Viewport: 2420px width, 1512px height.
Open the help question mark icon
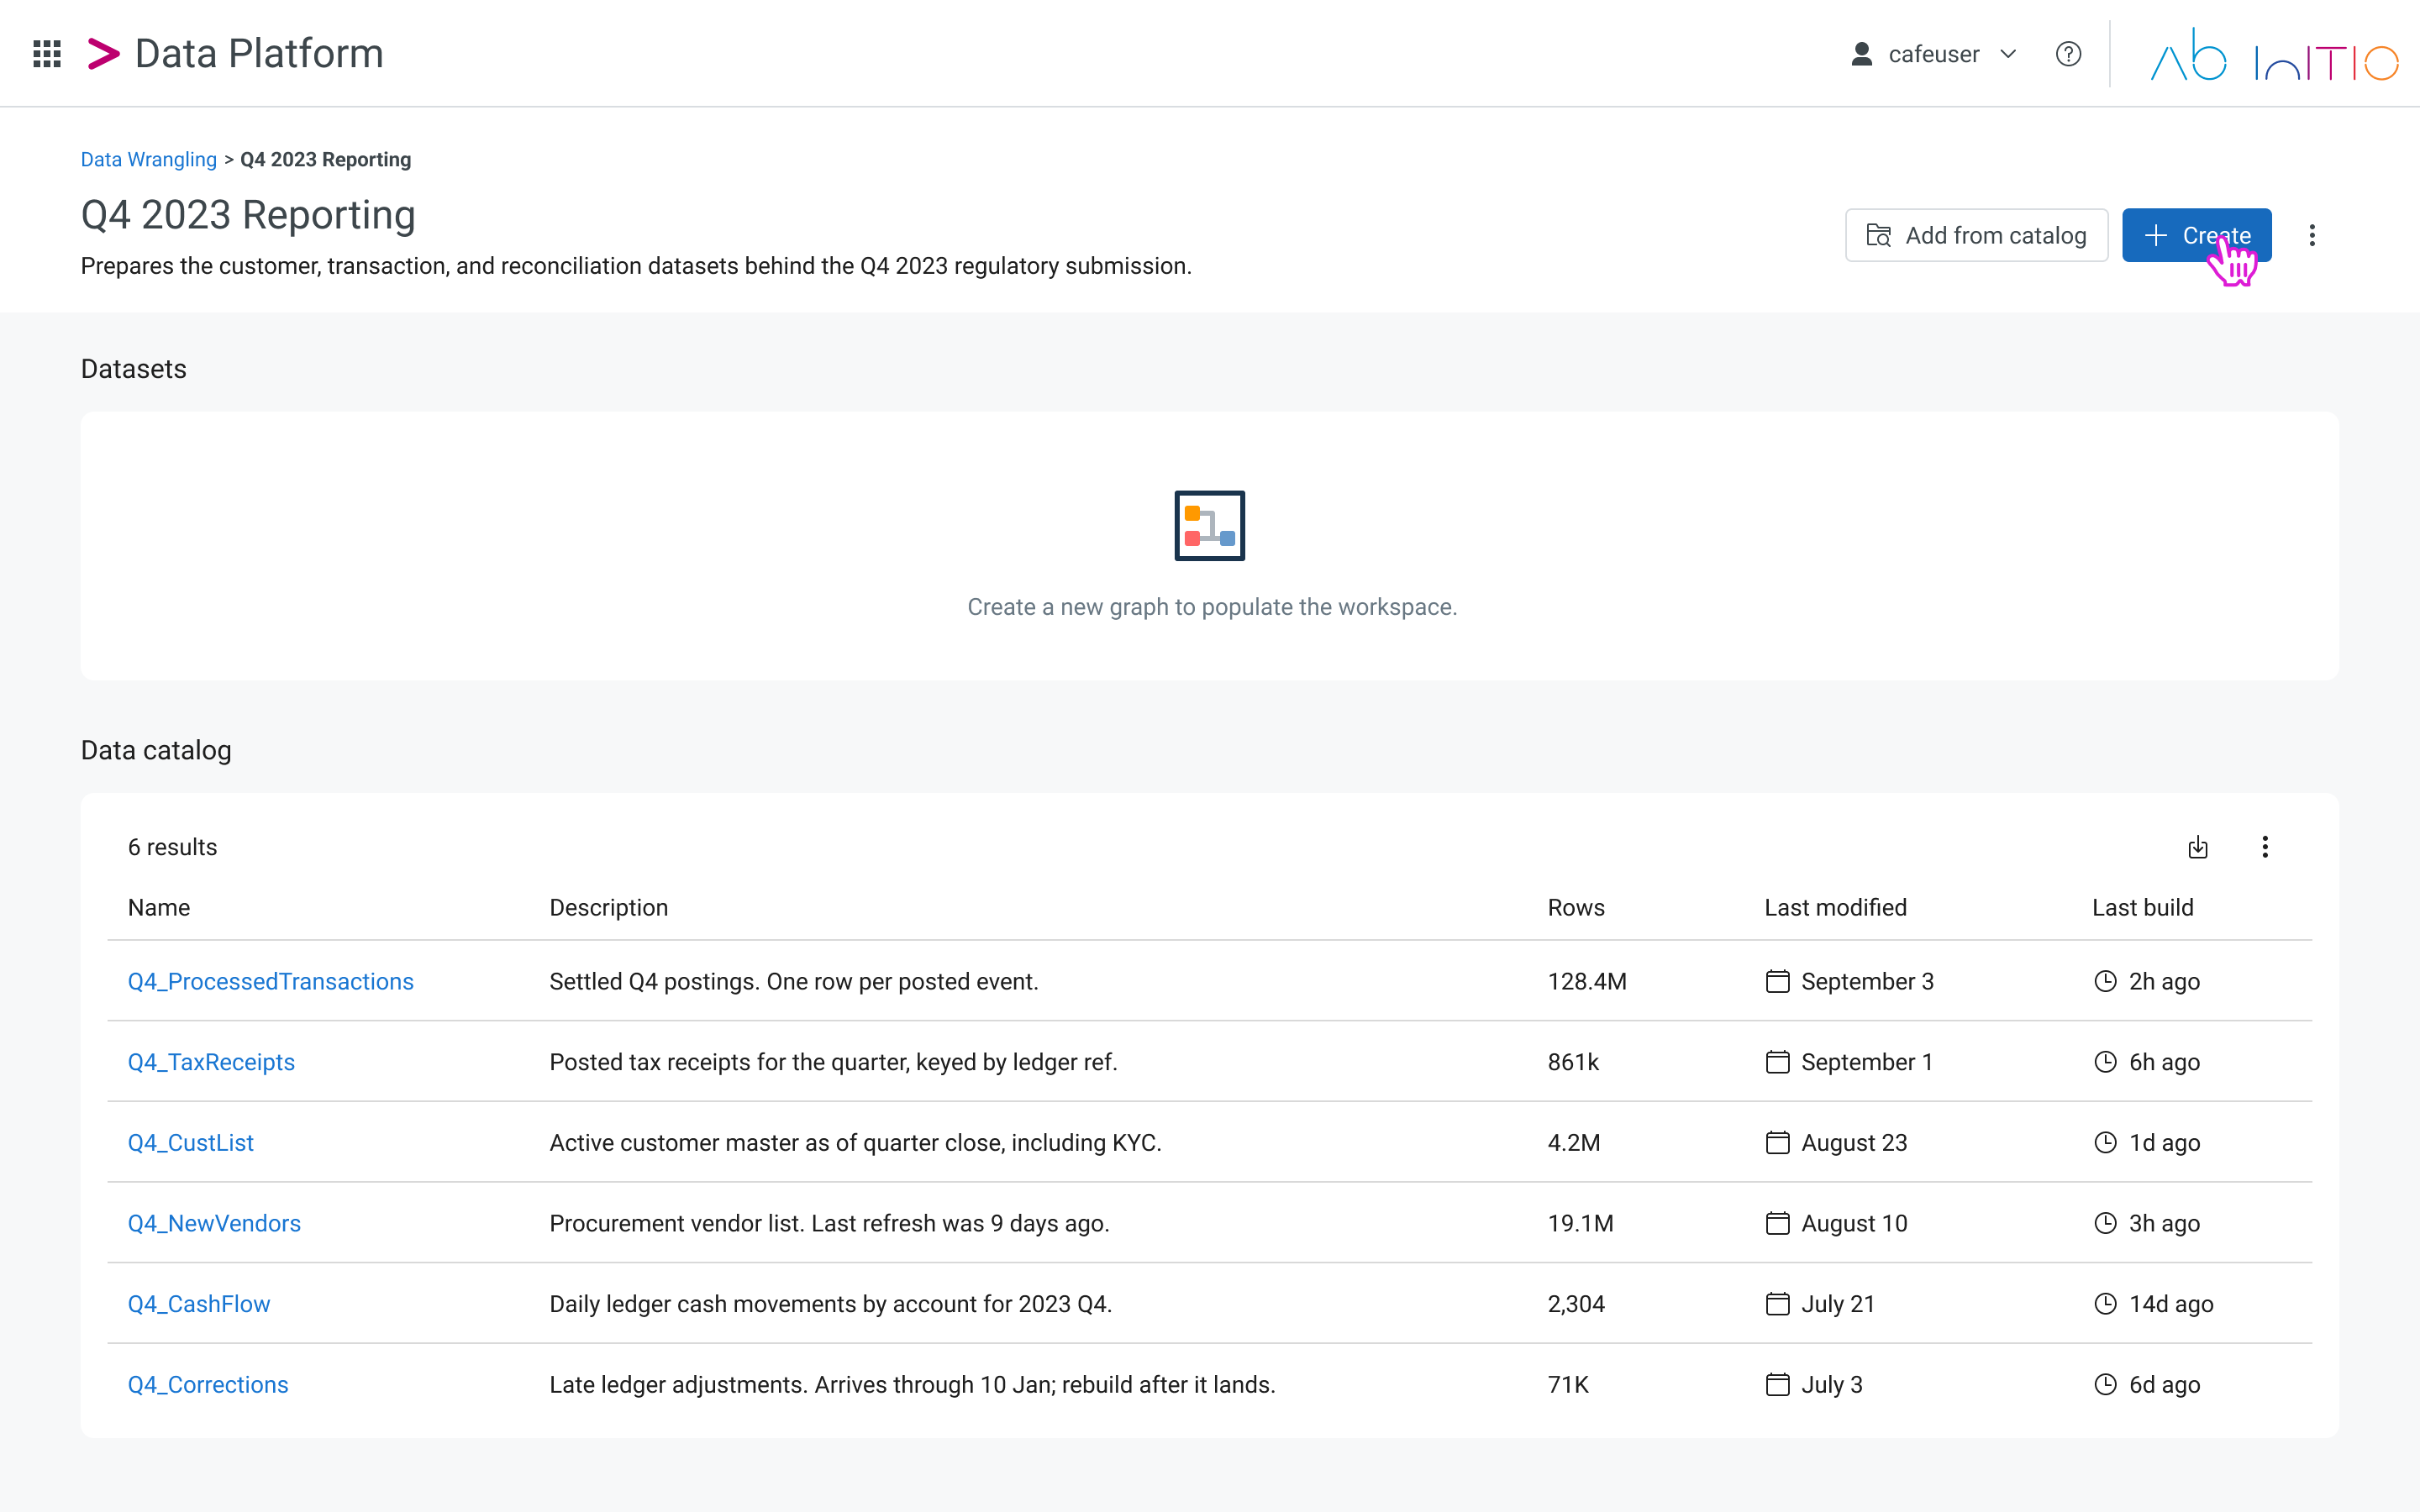coord(2068,54)
